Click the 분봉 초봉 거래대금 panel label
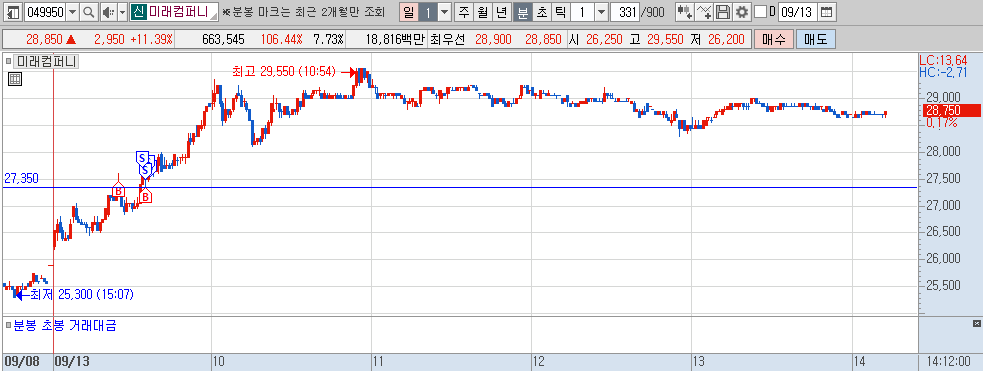 click(64, 326)
